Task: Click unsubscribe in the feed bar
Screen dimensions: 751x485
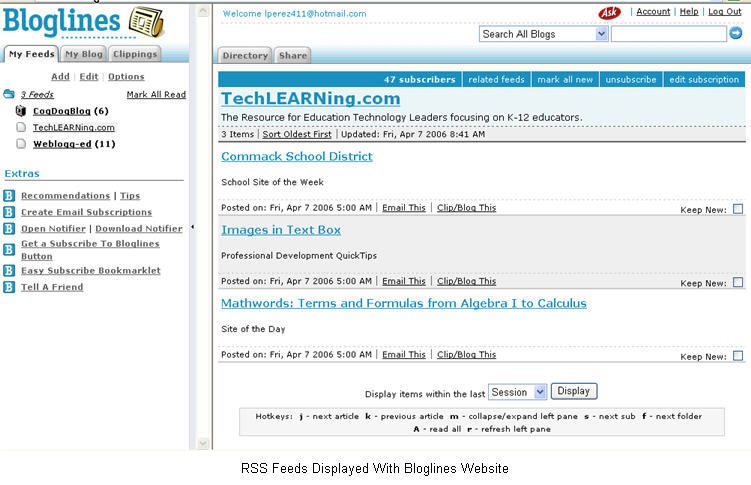Action: pos(631,79)
